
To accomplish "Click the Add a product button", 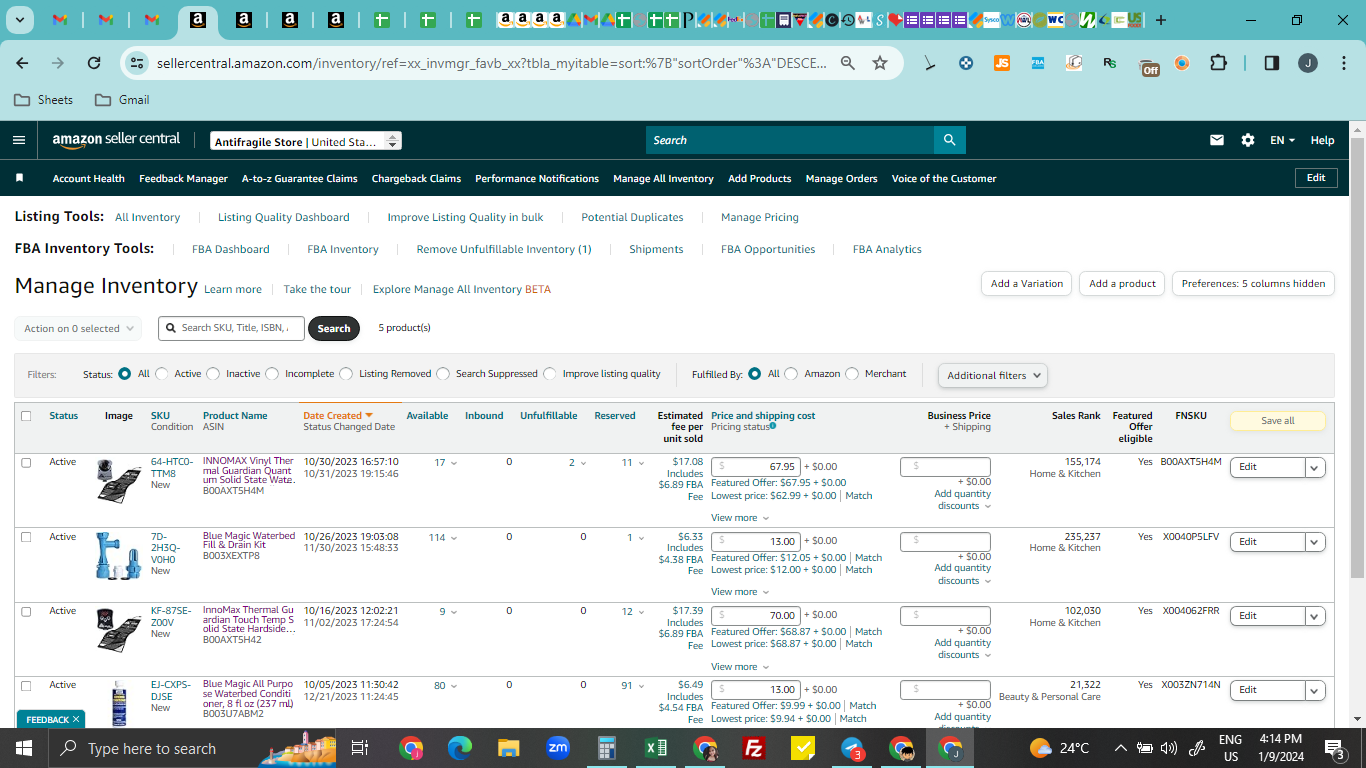I will 1122,284.
